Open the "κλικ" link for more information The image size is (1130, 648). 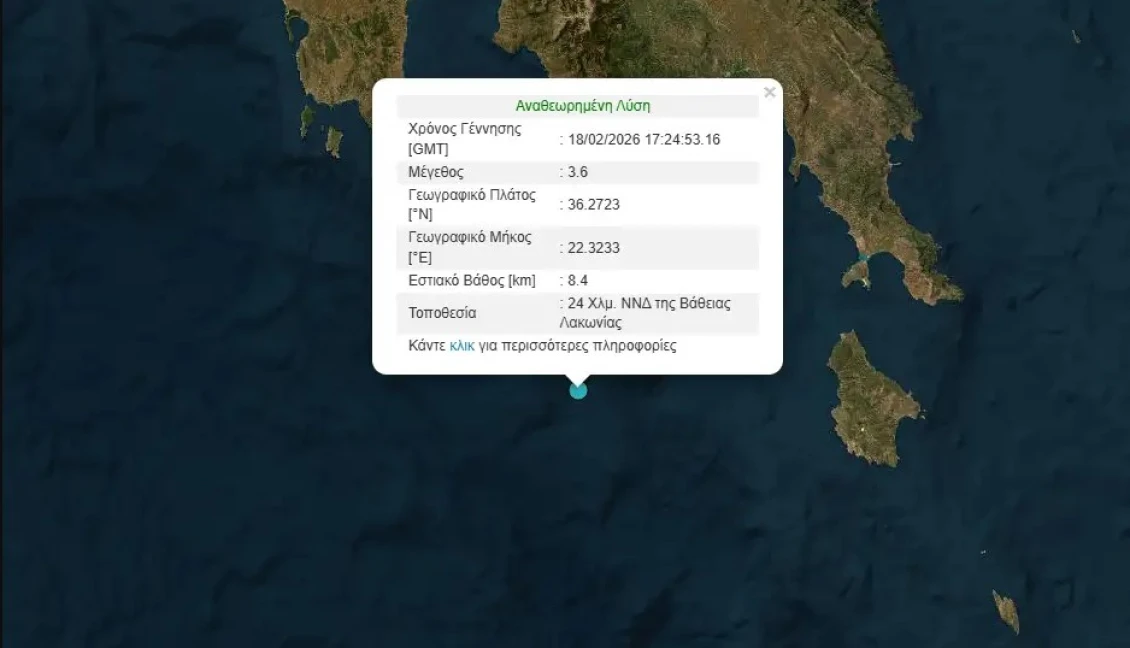pyautogui.click(x=462, y=346)
